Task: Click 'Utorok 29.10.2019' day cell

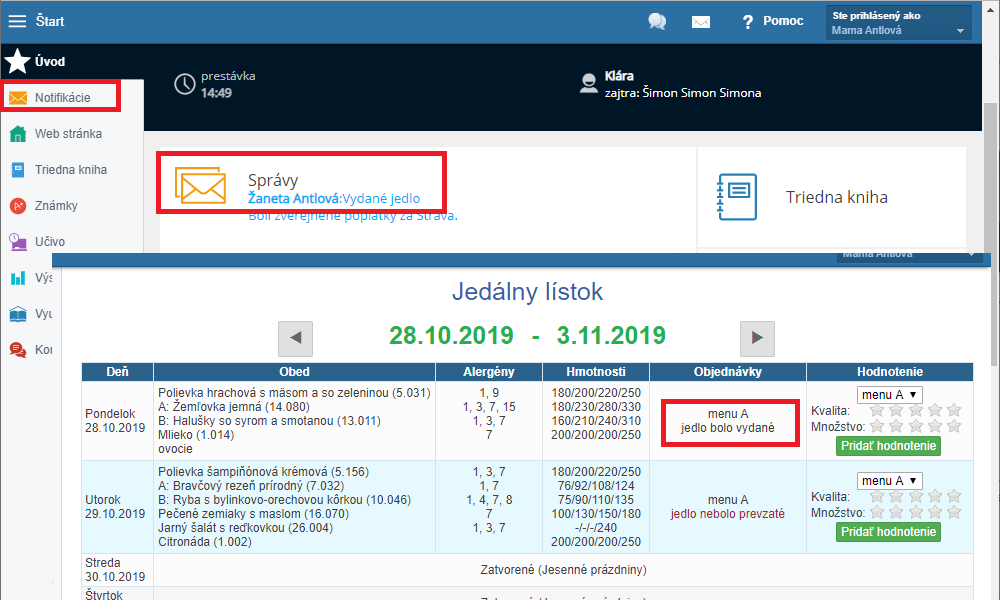Action: pyautogui.click(x=115, y=507)
